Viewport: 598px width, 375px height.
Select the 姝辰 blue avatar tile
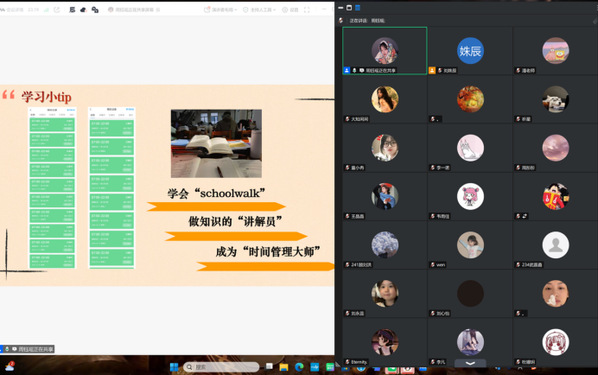(x=470, y=51)
